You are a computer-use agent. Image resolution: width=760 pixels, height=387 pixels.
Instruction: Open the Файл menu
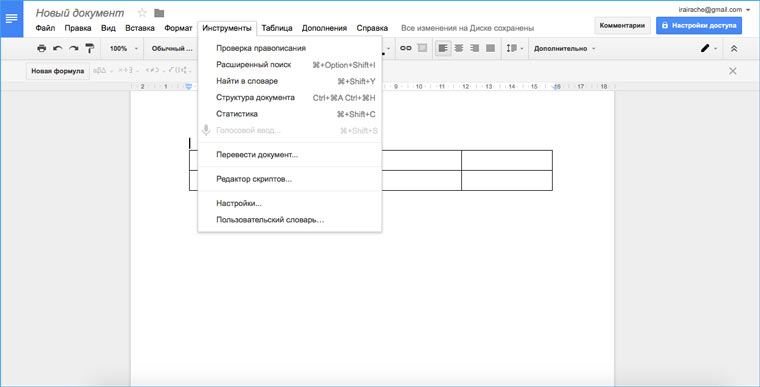45,28
